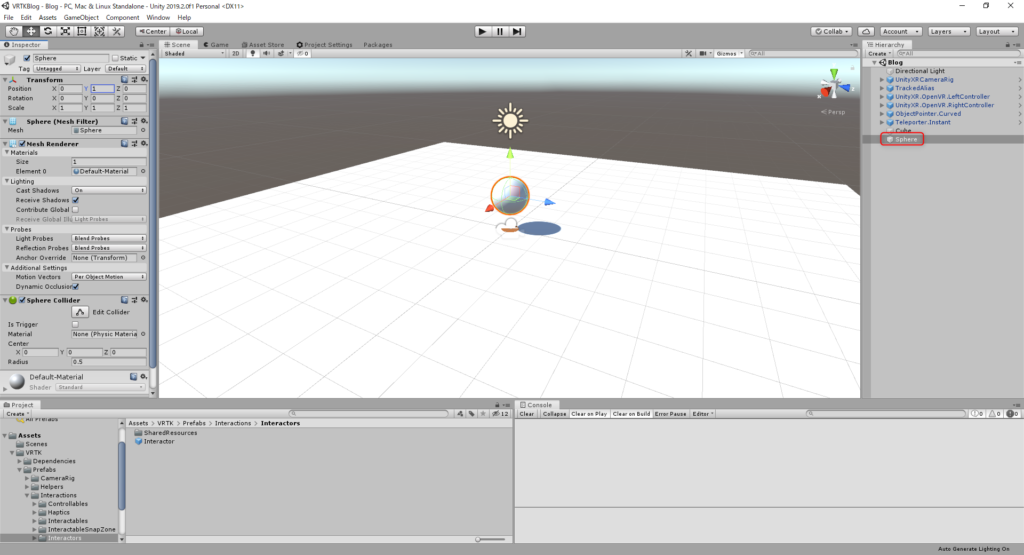
Task: Select the Hand tool in toolbar
Action: 13,31
